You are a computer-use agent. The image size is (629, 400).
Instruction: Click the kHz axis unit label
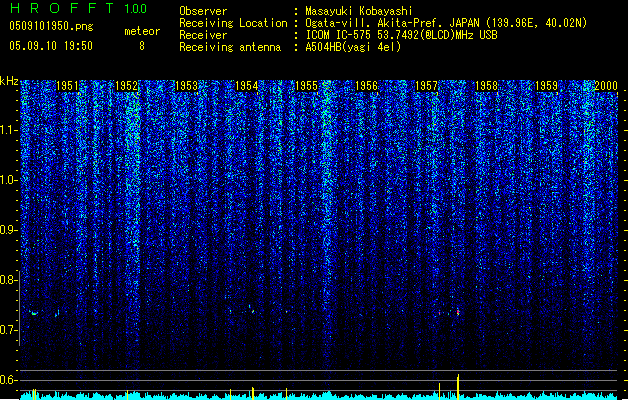(9, 81)
